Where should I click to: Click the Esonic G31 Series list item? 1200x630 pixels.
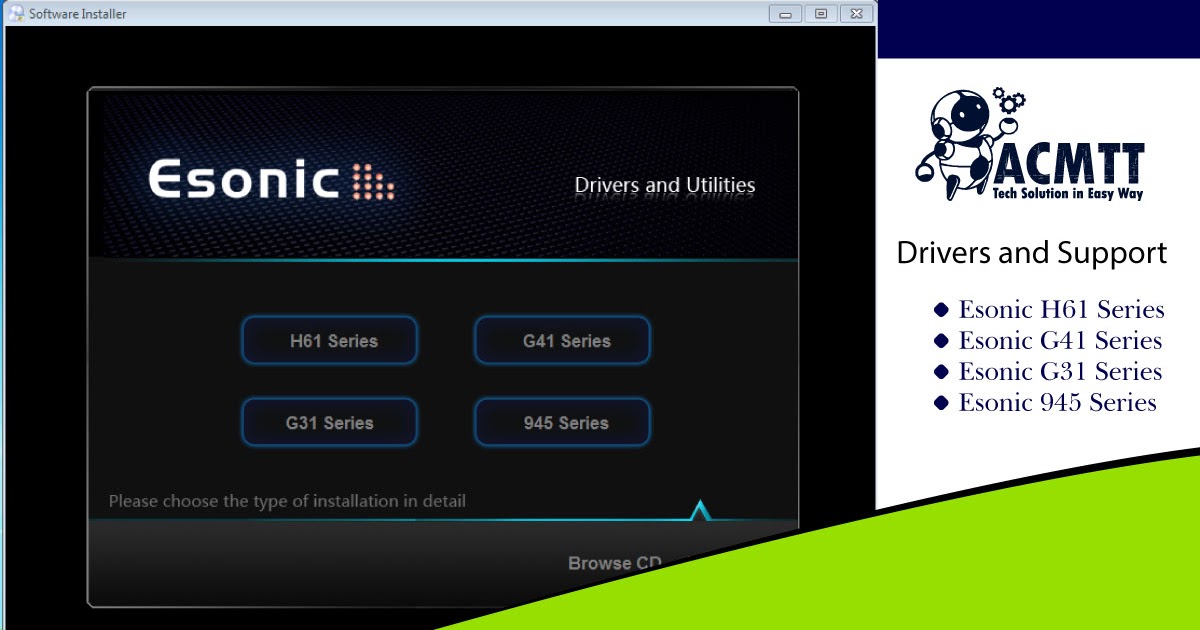tap(1048, 371)
